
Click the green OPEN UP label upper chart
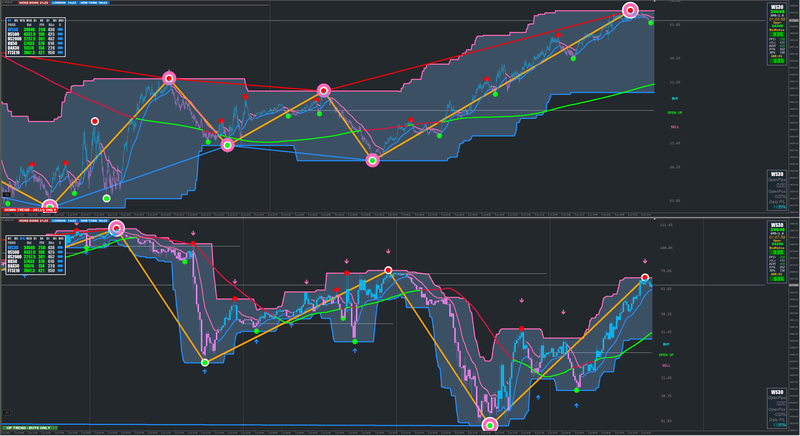(674, 113)
